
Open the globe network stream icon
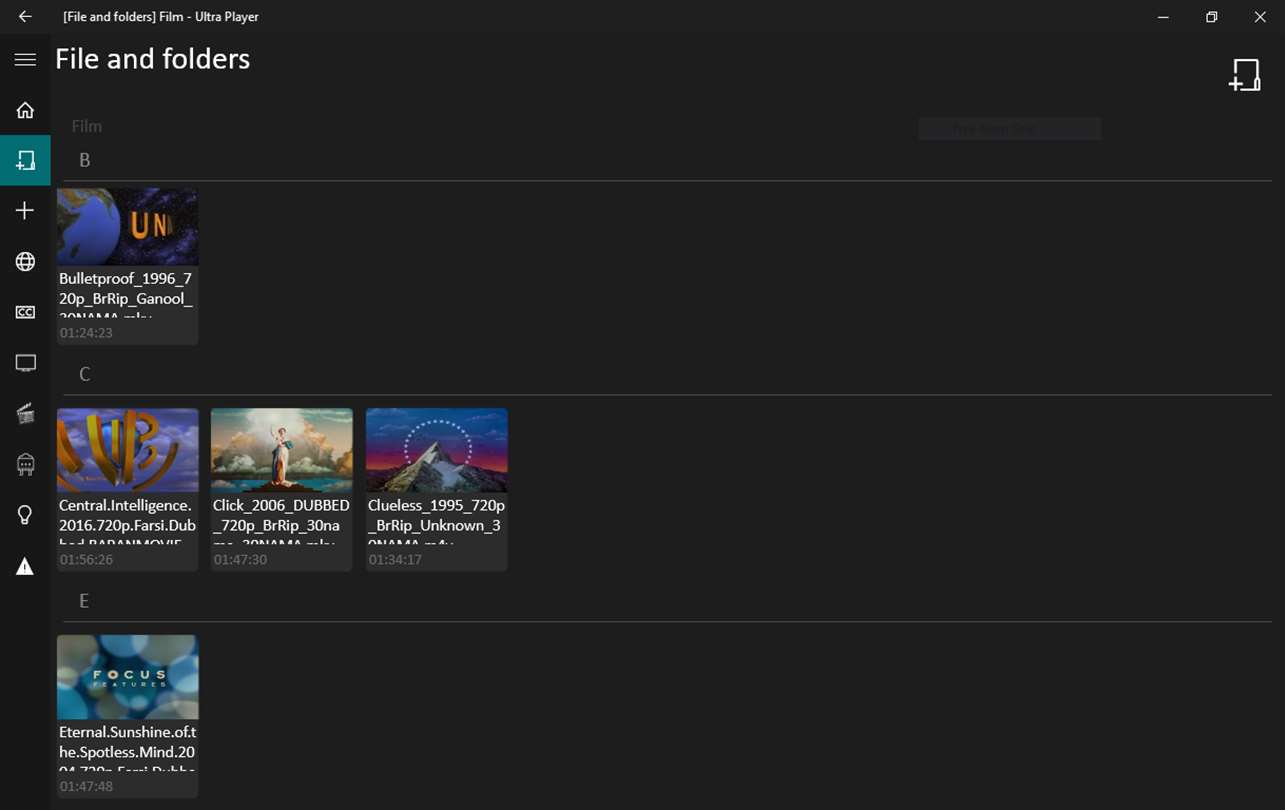[x=25, y=262]
